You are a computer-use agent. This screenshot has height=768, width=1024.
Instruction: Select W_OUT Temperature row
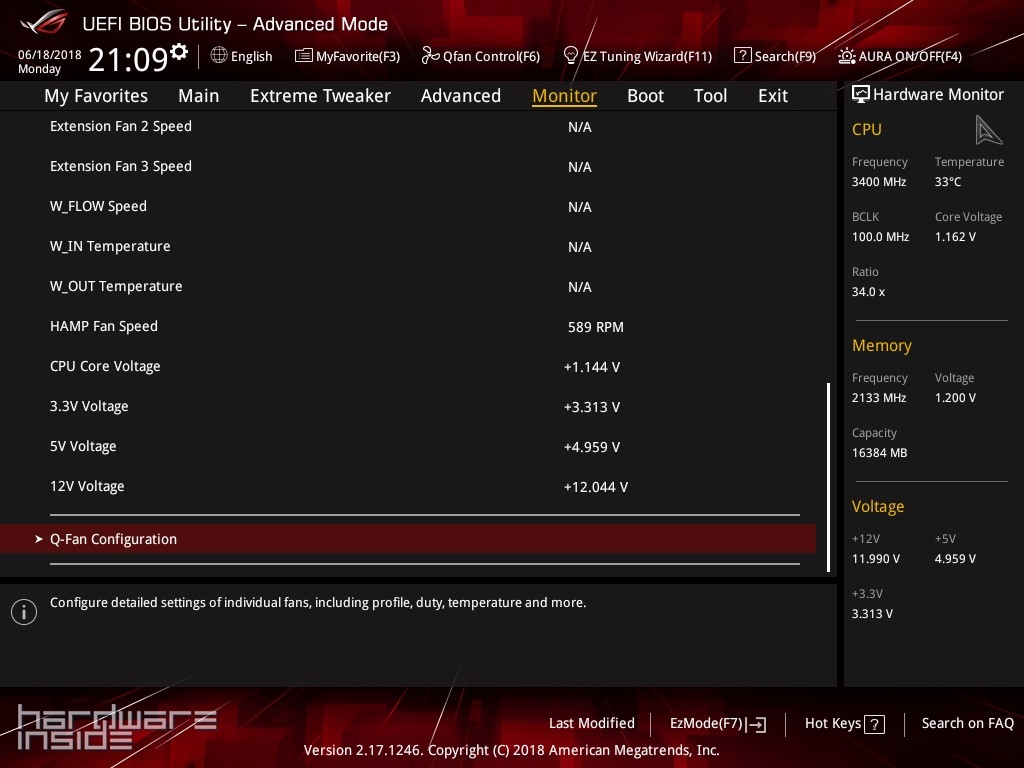pyautogui.click(x=408, y=286)
